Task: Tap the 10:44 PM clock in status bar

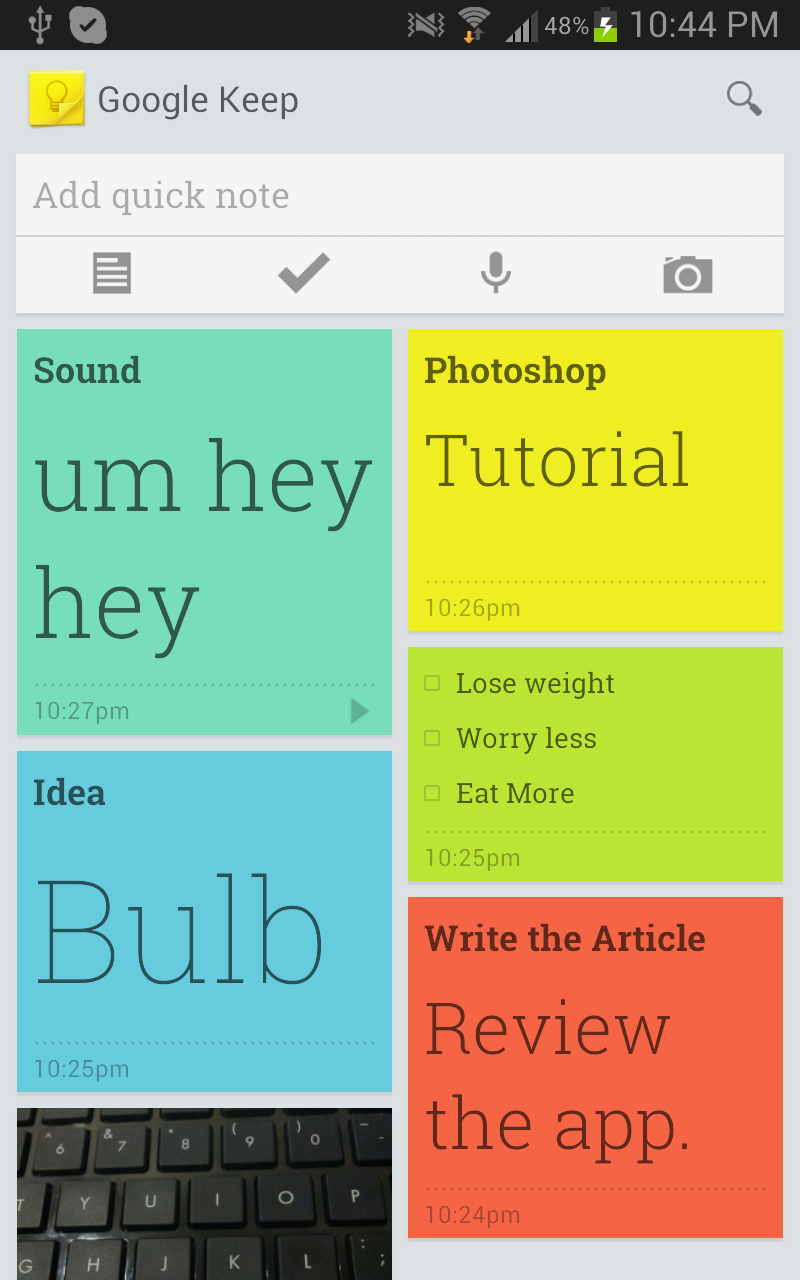Action: coord(704,25)
